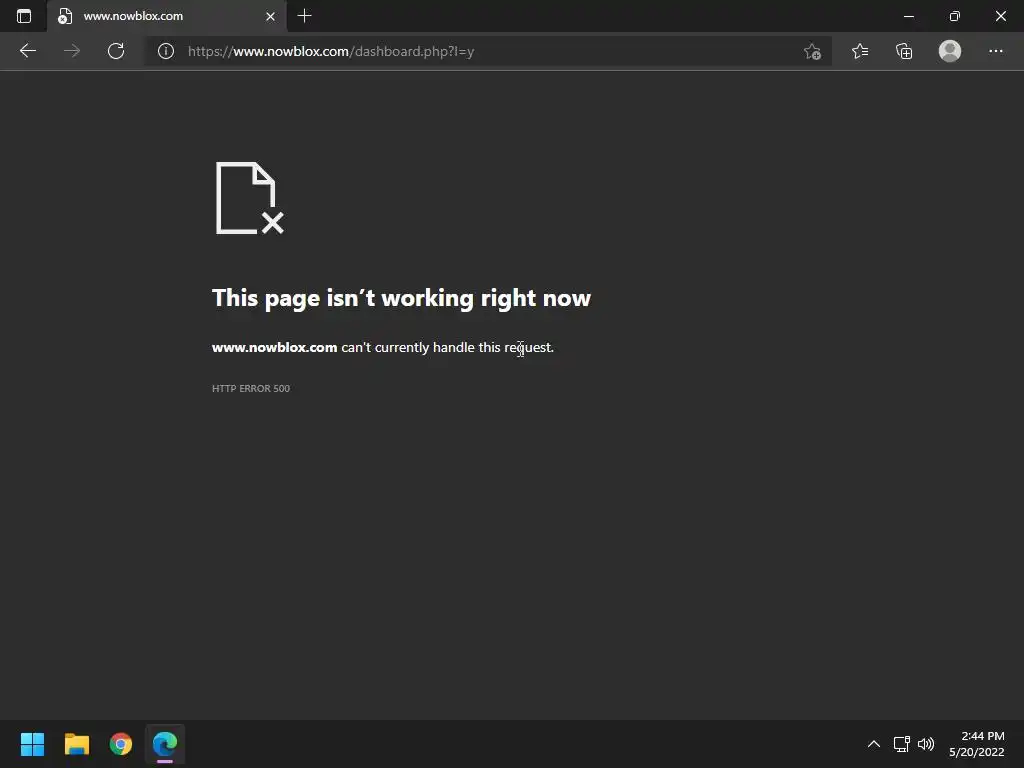Minimize the Edge browser window
Image resolution: width=1024 pixels, height=768 pixels.
[x=908, y=16]
